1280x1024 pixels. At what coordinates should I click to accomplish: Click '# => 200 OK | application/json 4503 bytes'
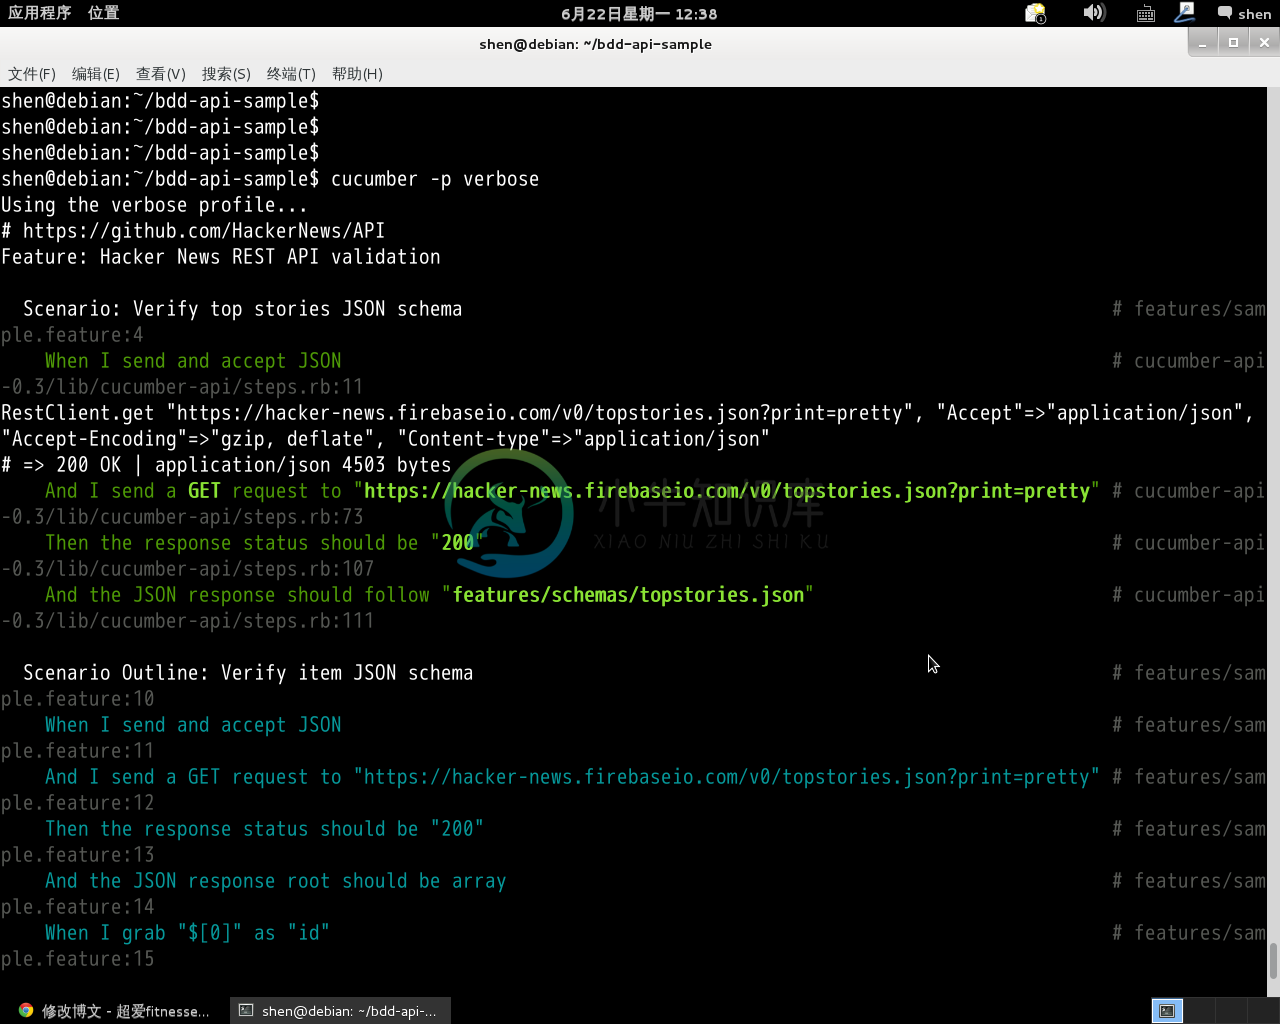point(226,465)
